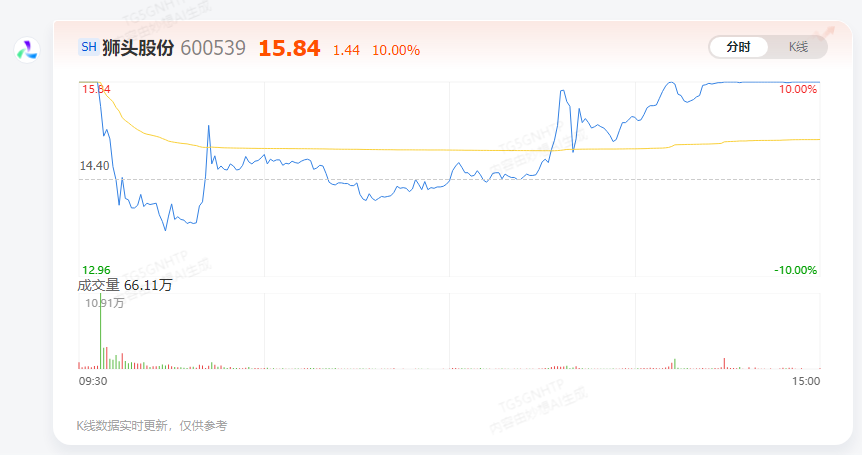
Task: Click the current price 15.84
Action: (289, 48)
